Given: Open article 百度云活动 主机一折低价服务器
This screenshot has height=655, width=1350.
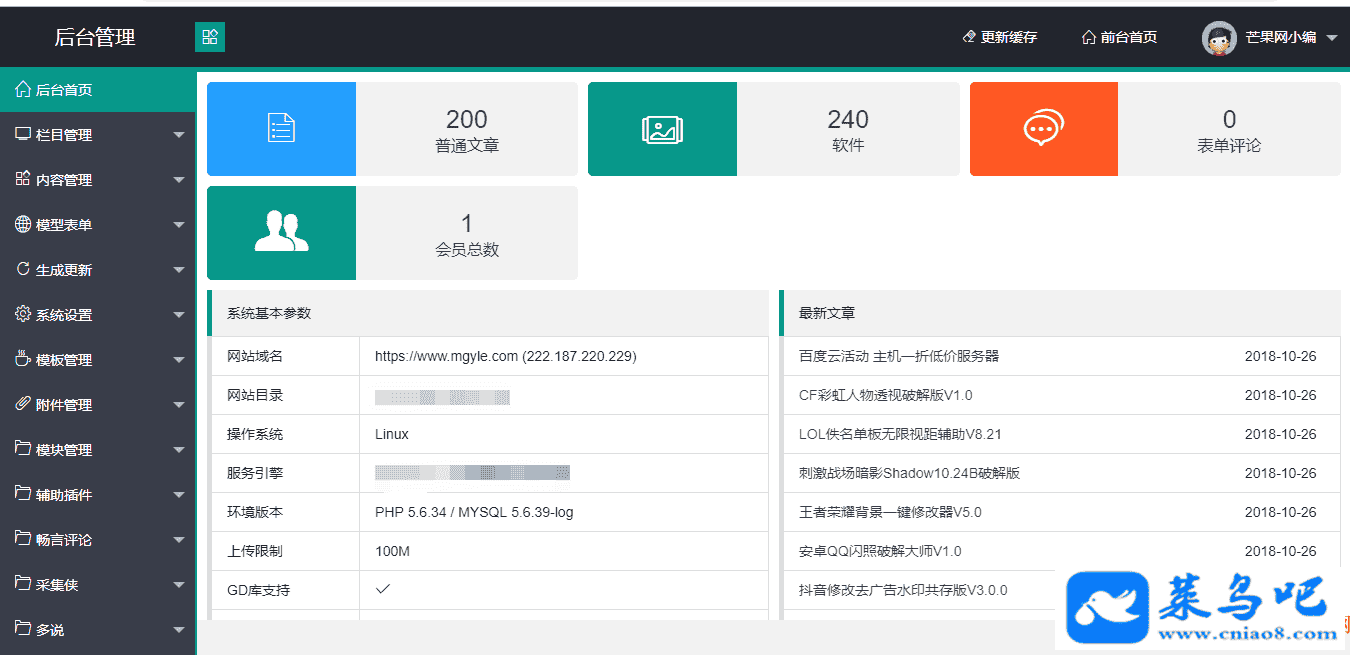Looking at the screenshot, I should pos(898,356).
